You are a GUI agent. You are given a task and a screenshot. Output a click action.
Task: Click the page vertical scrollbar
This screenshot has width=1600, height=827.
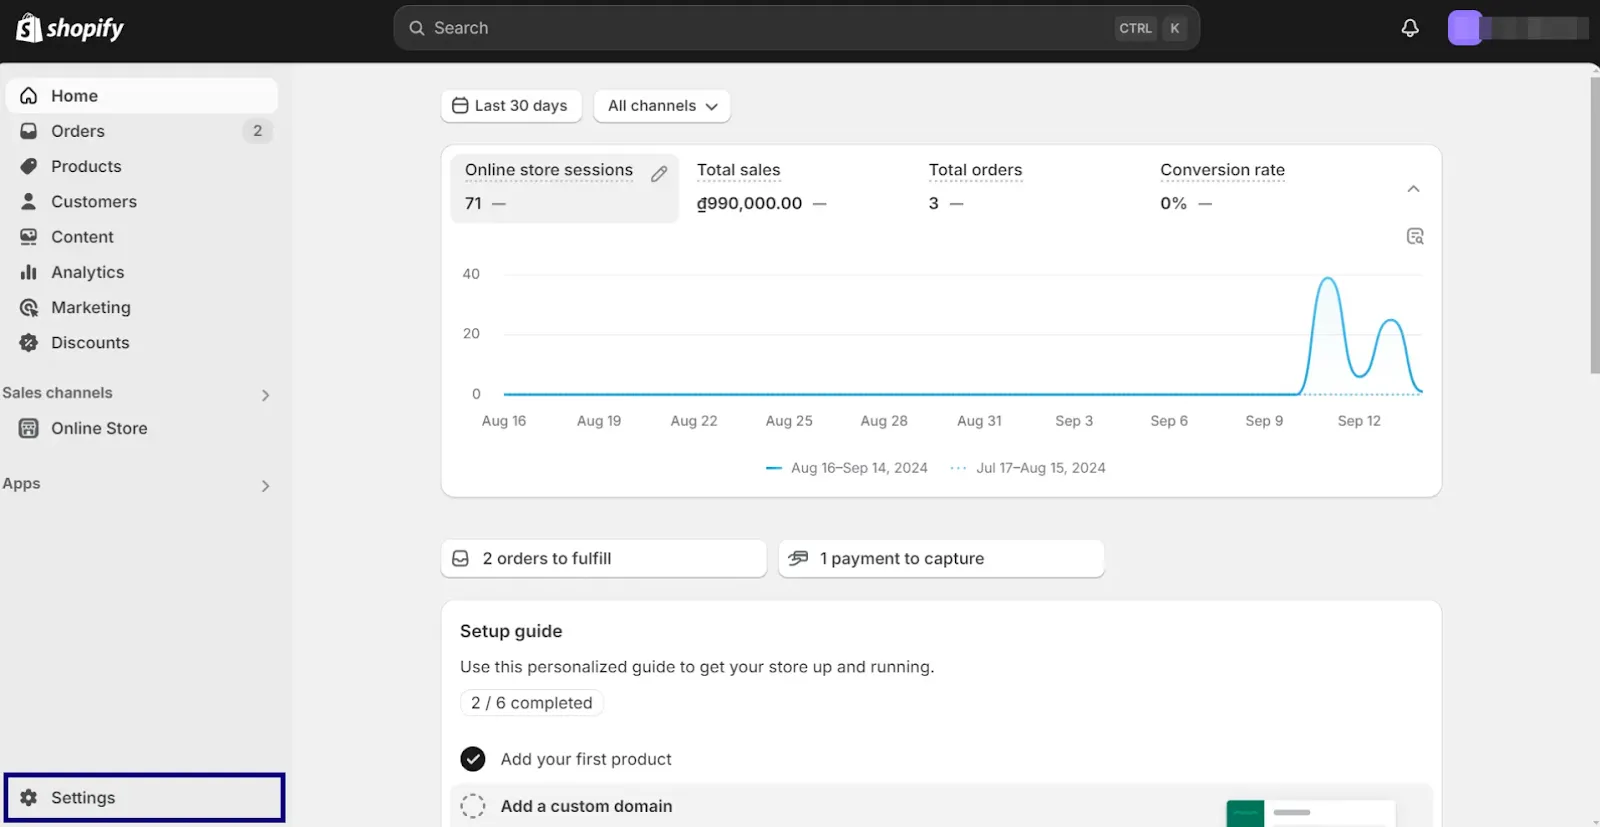click(1594, 225)
